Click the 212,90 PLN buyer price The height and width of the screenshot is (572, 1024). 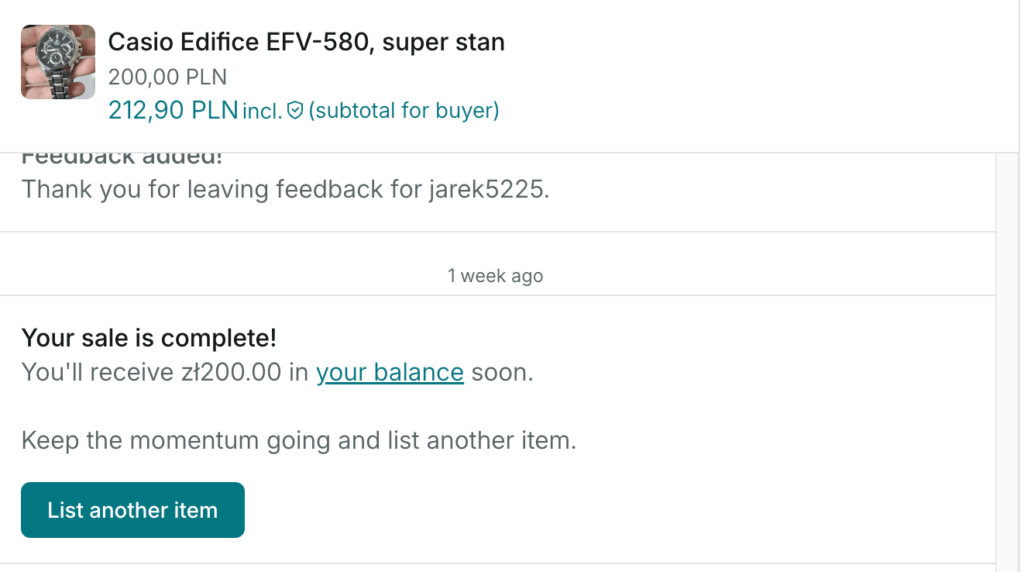(173, 110)
